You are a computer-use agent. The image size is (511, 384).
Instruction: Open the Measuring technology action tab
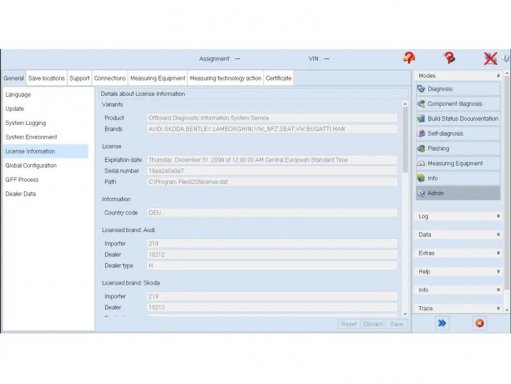[225, 78]
